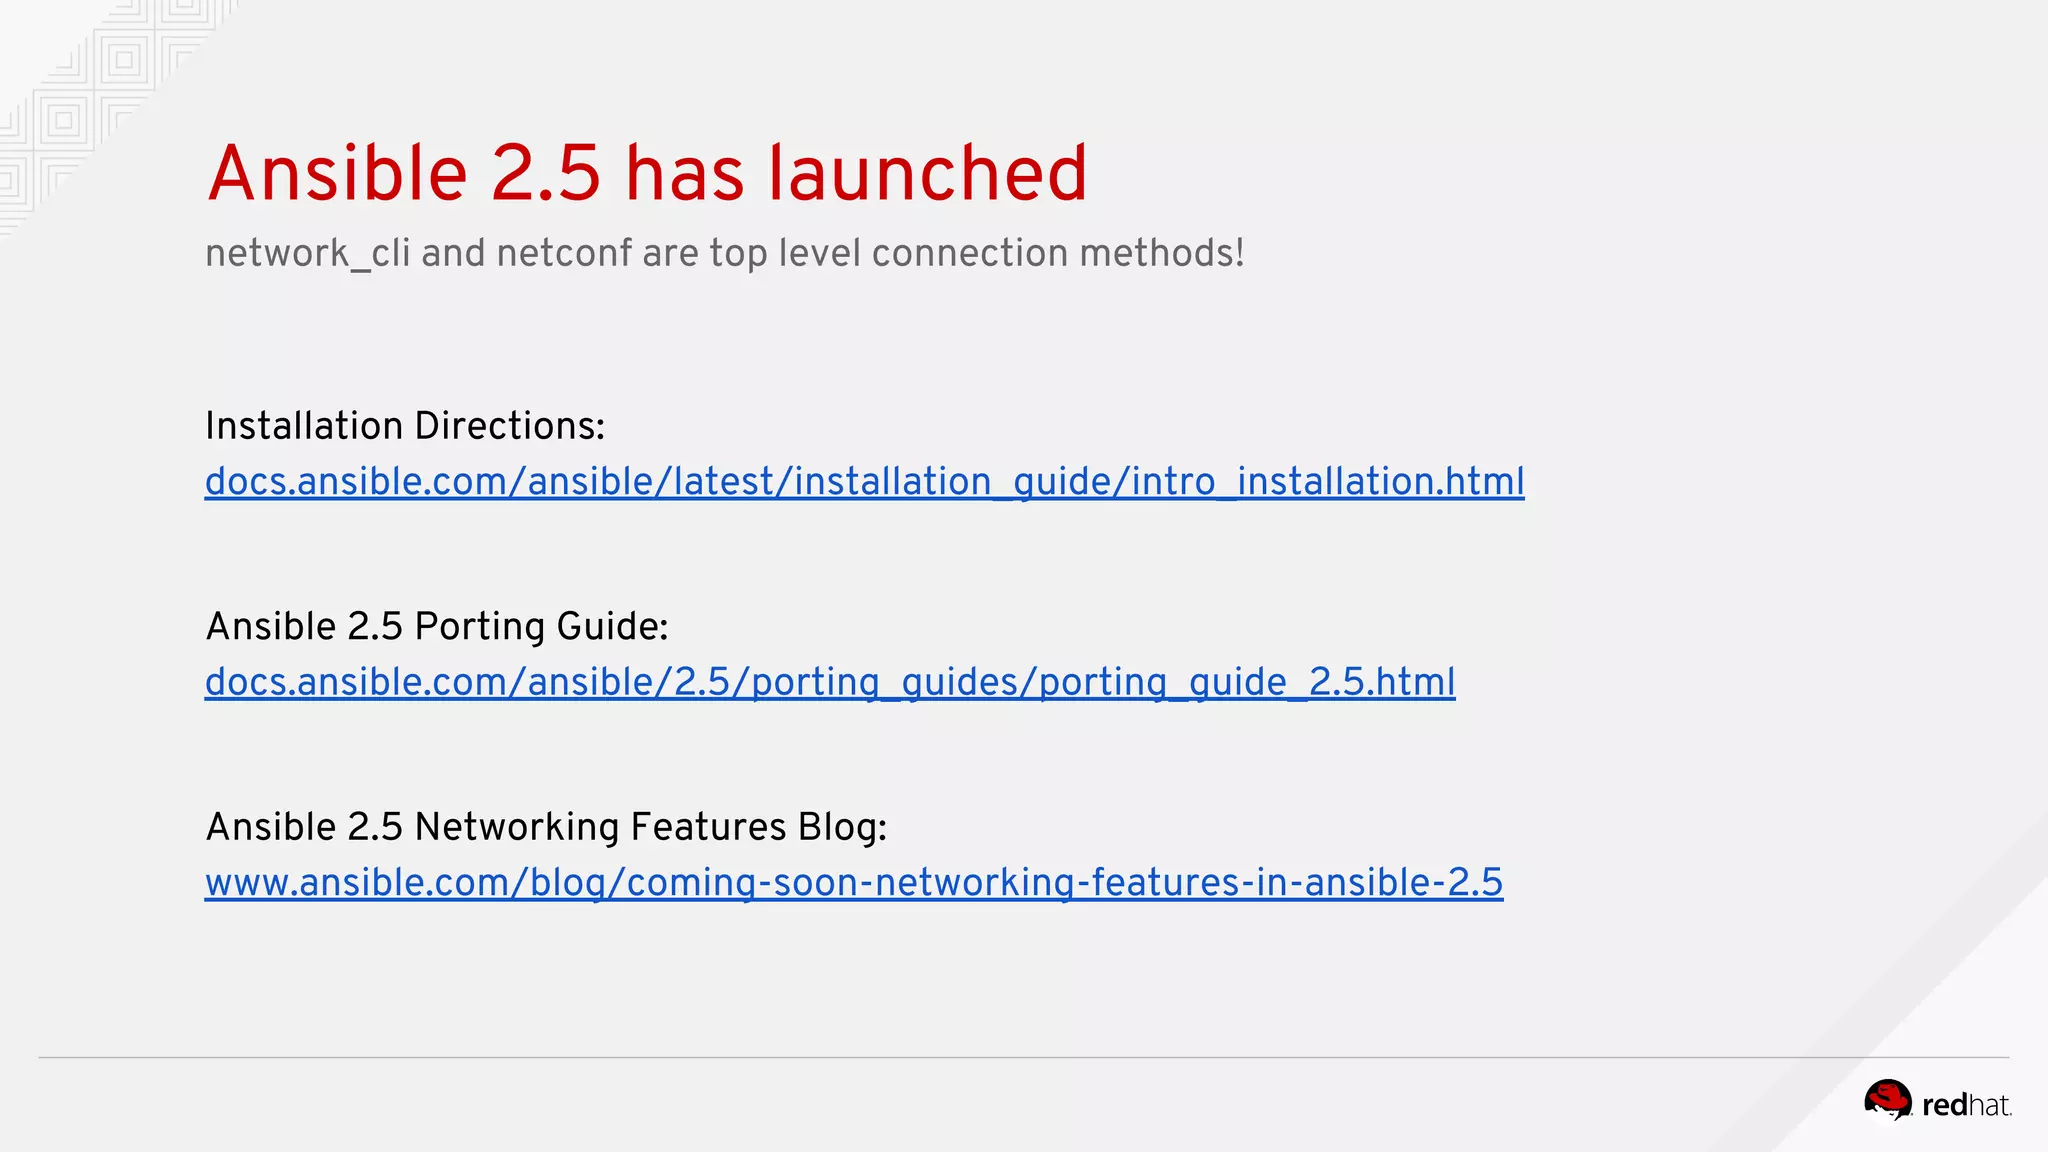Screen dimensions: 2048x1152
Task: Click the 'Ansible 2.5 Porting Guide:' label
Action: click(437, 627)
